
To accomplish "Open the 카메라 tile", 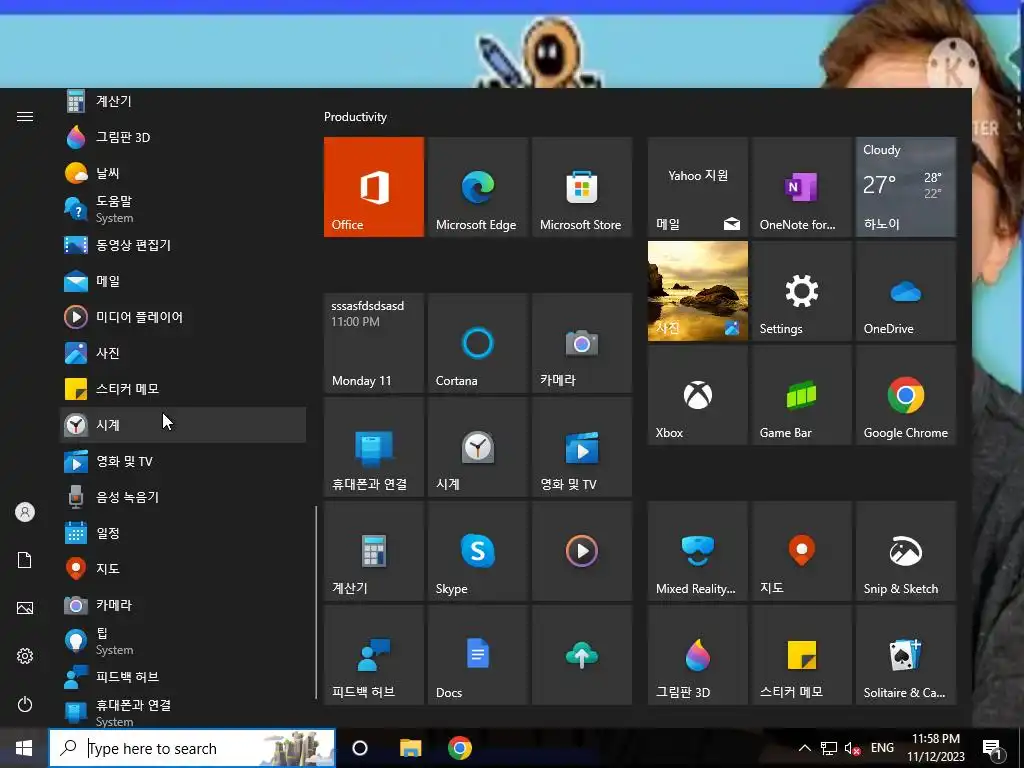I will coord(582,343).
